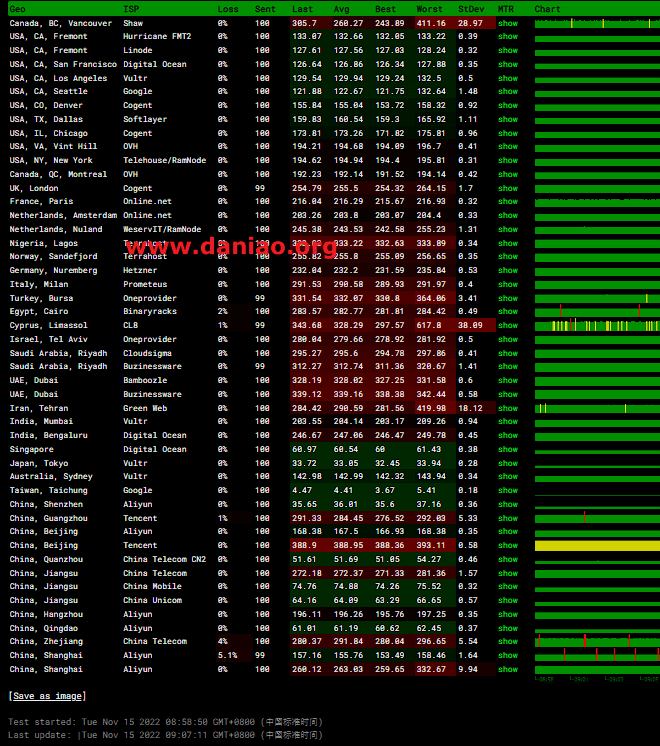Viewport: 660px width, 746px height.
Task: Select last value 4.47 for Taichung
Action: pos(302,490)
